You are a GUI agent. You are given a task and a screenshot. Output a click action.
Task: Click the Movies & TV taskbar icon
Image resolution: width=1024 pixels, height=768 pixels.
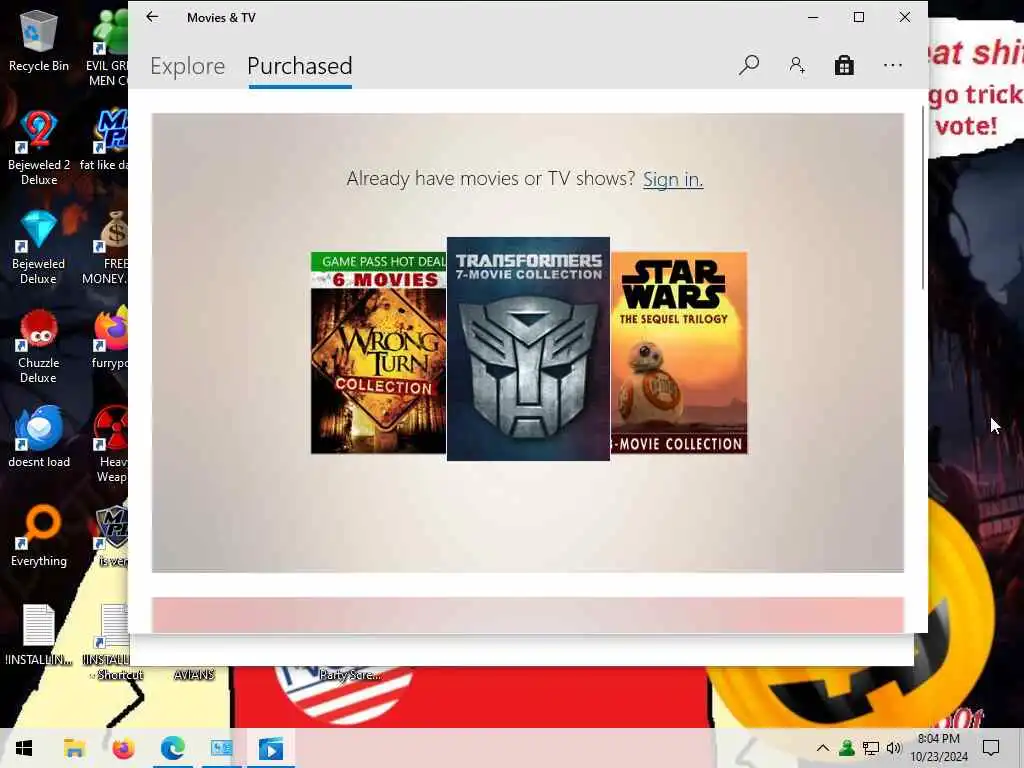tap(271, 748)
